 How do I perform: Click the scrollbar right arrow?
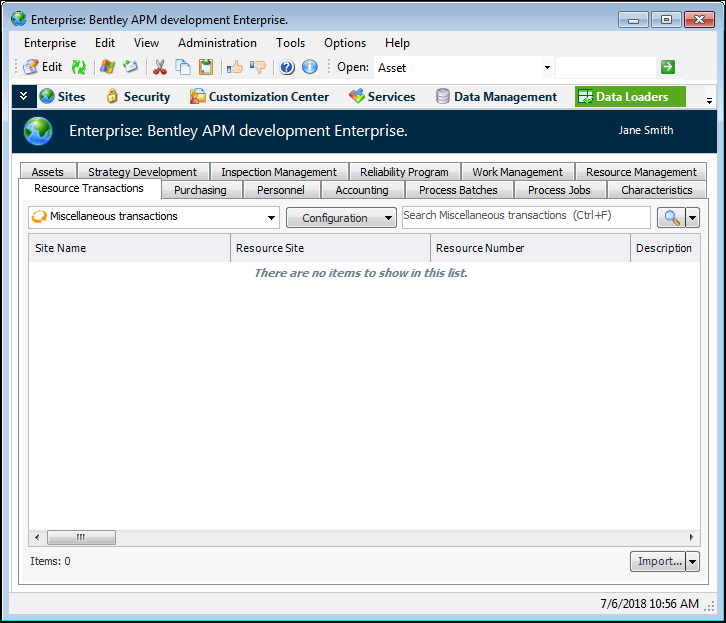(x=692, y=537)
